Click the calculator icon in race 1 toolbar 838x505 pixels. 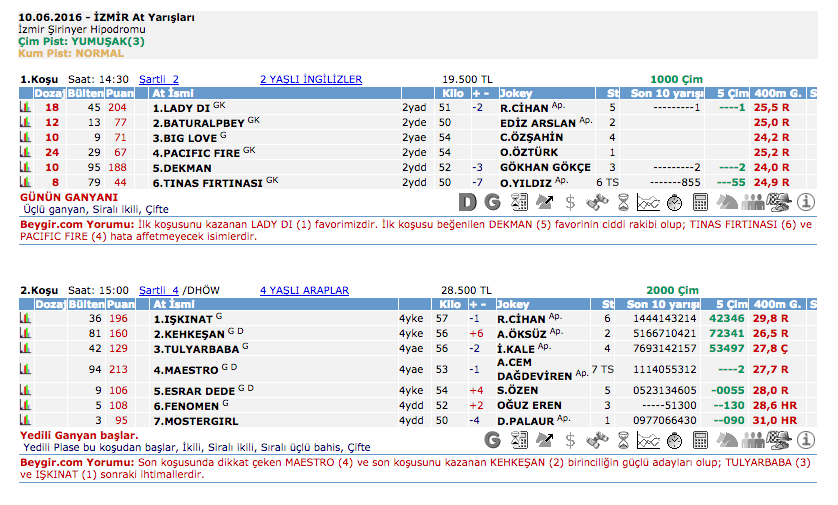coord(700,202)
